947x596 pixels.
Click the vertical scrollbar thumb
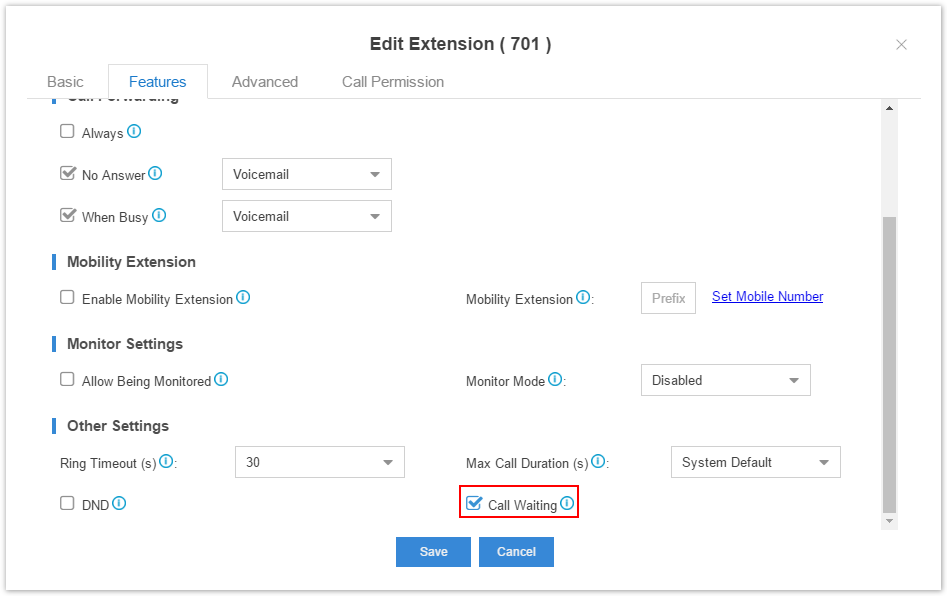click(x=889, y=364)
